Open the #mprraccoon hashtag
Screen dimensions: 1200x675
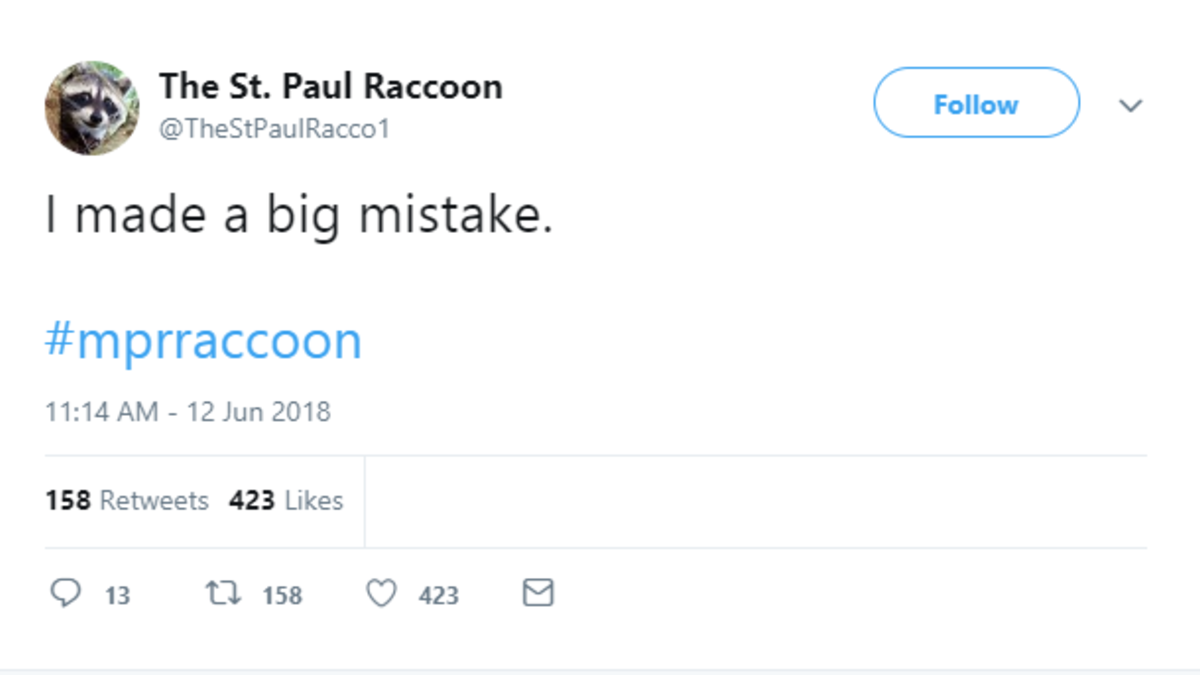pos(203,341)
